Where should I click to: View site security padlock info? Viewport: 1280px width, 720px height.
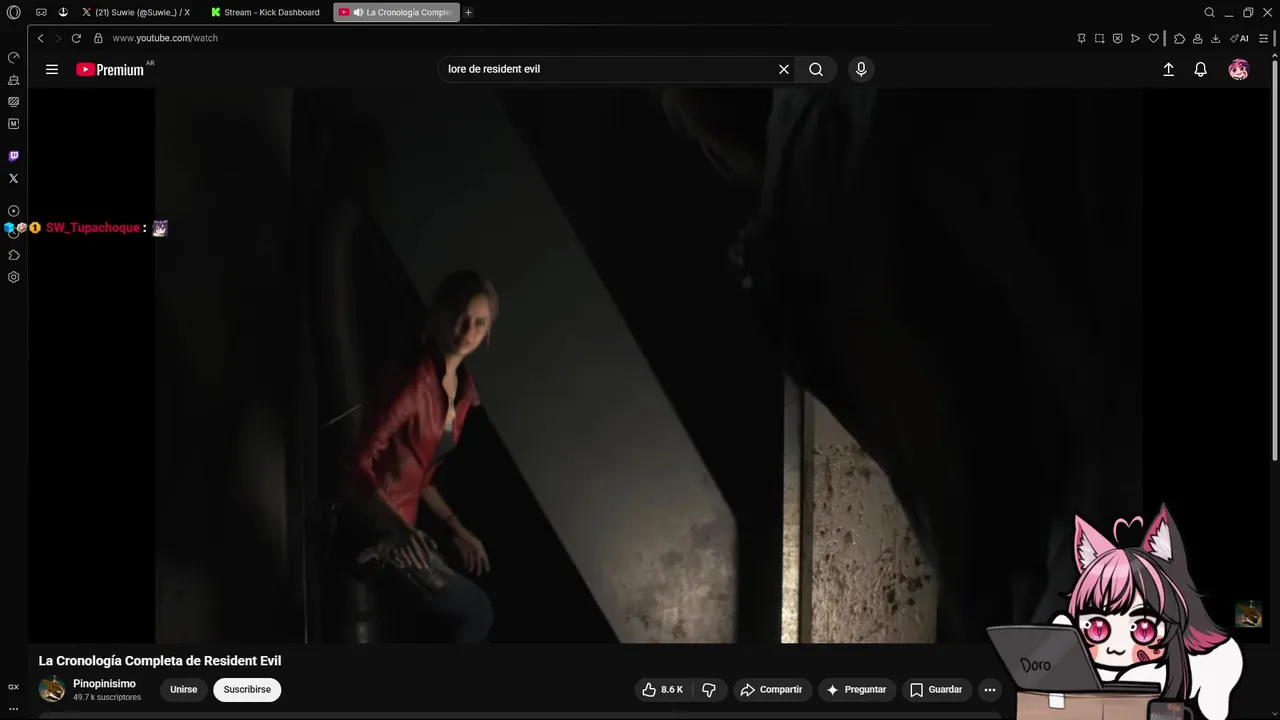[x=98, y=38]
